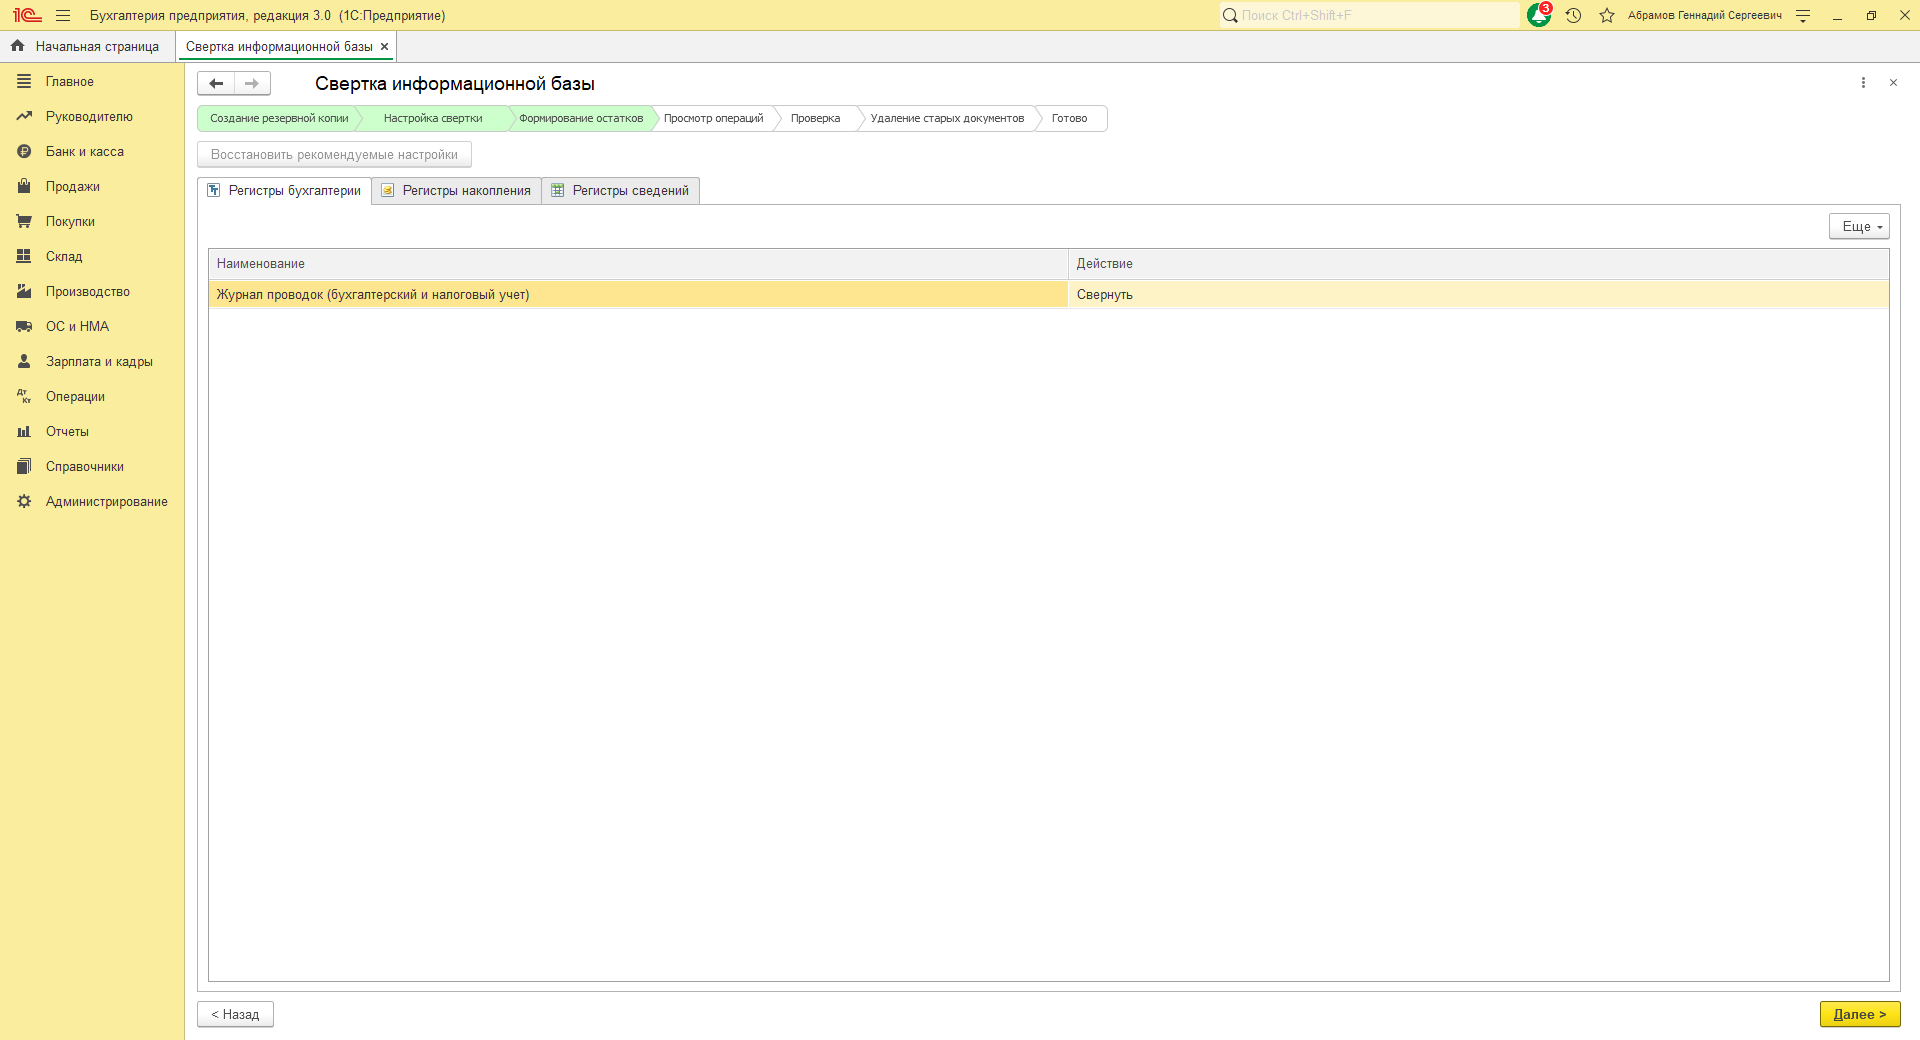
Task: Click the Формирование остатков step
Action: 581,118
